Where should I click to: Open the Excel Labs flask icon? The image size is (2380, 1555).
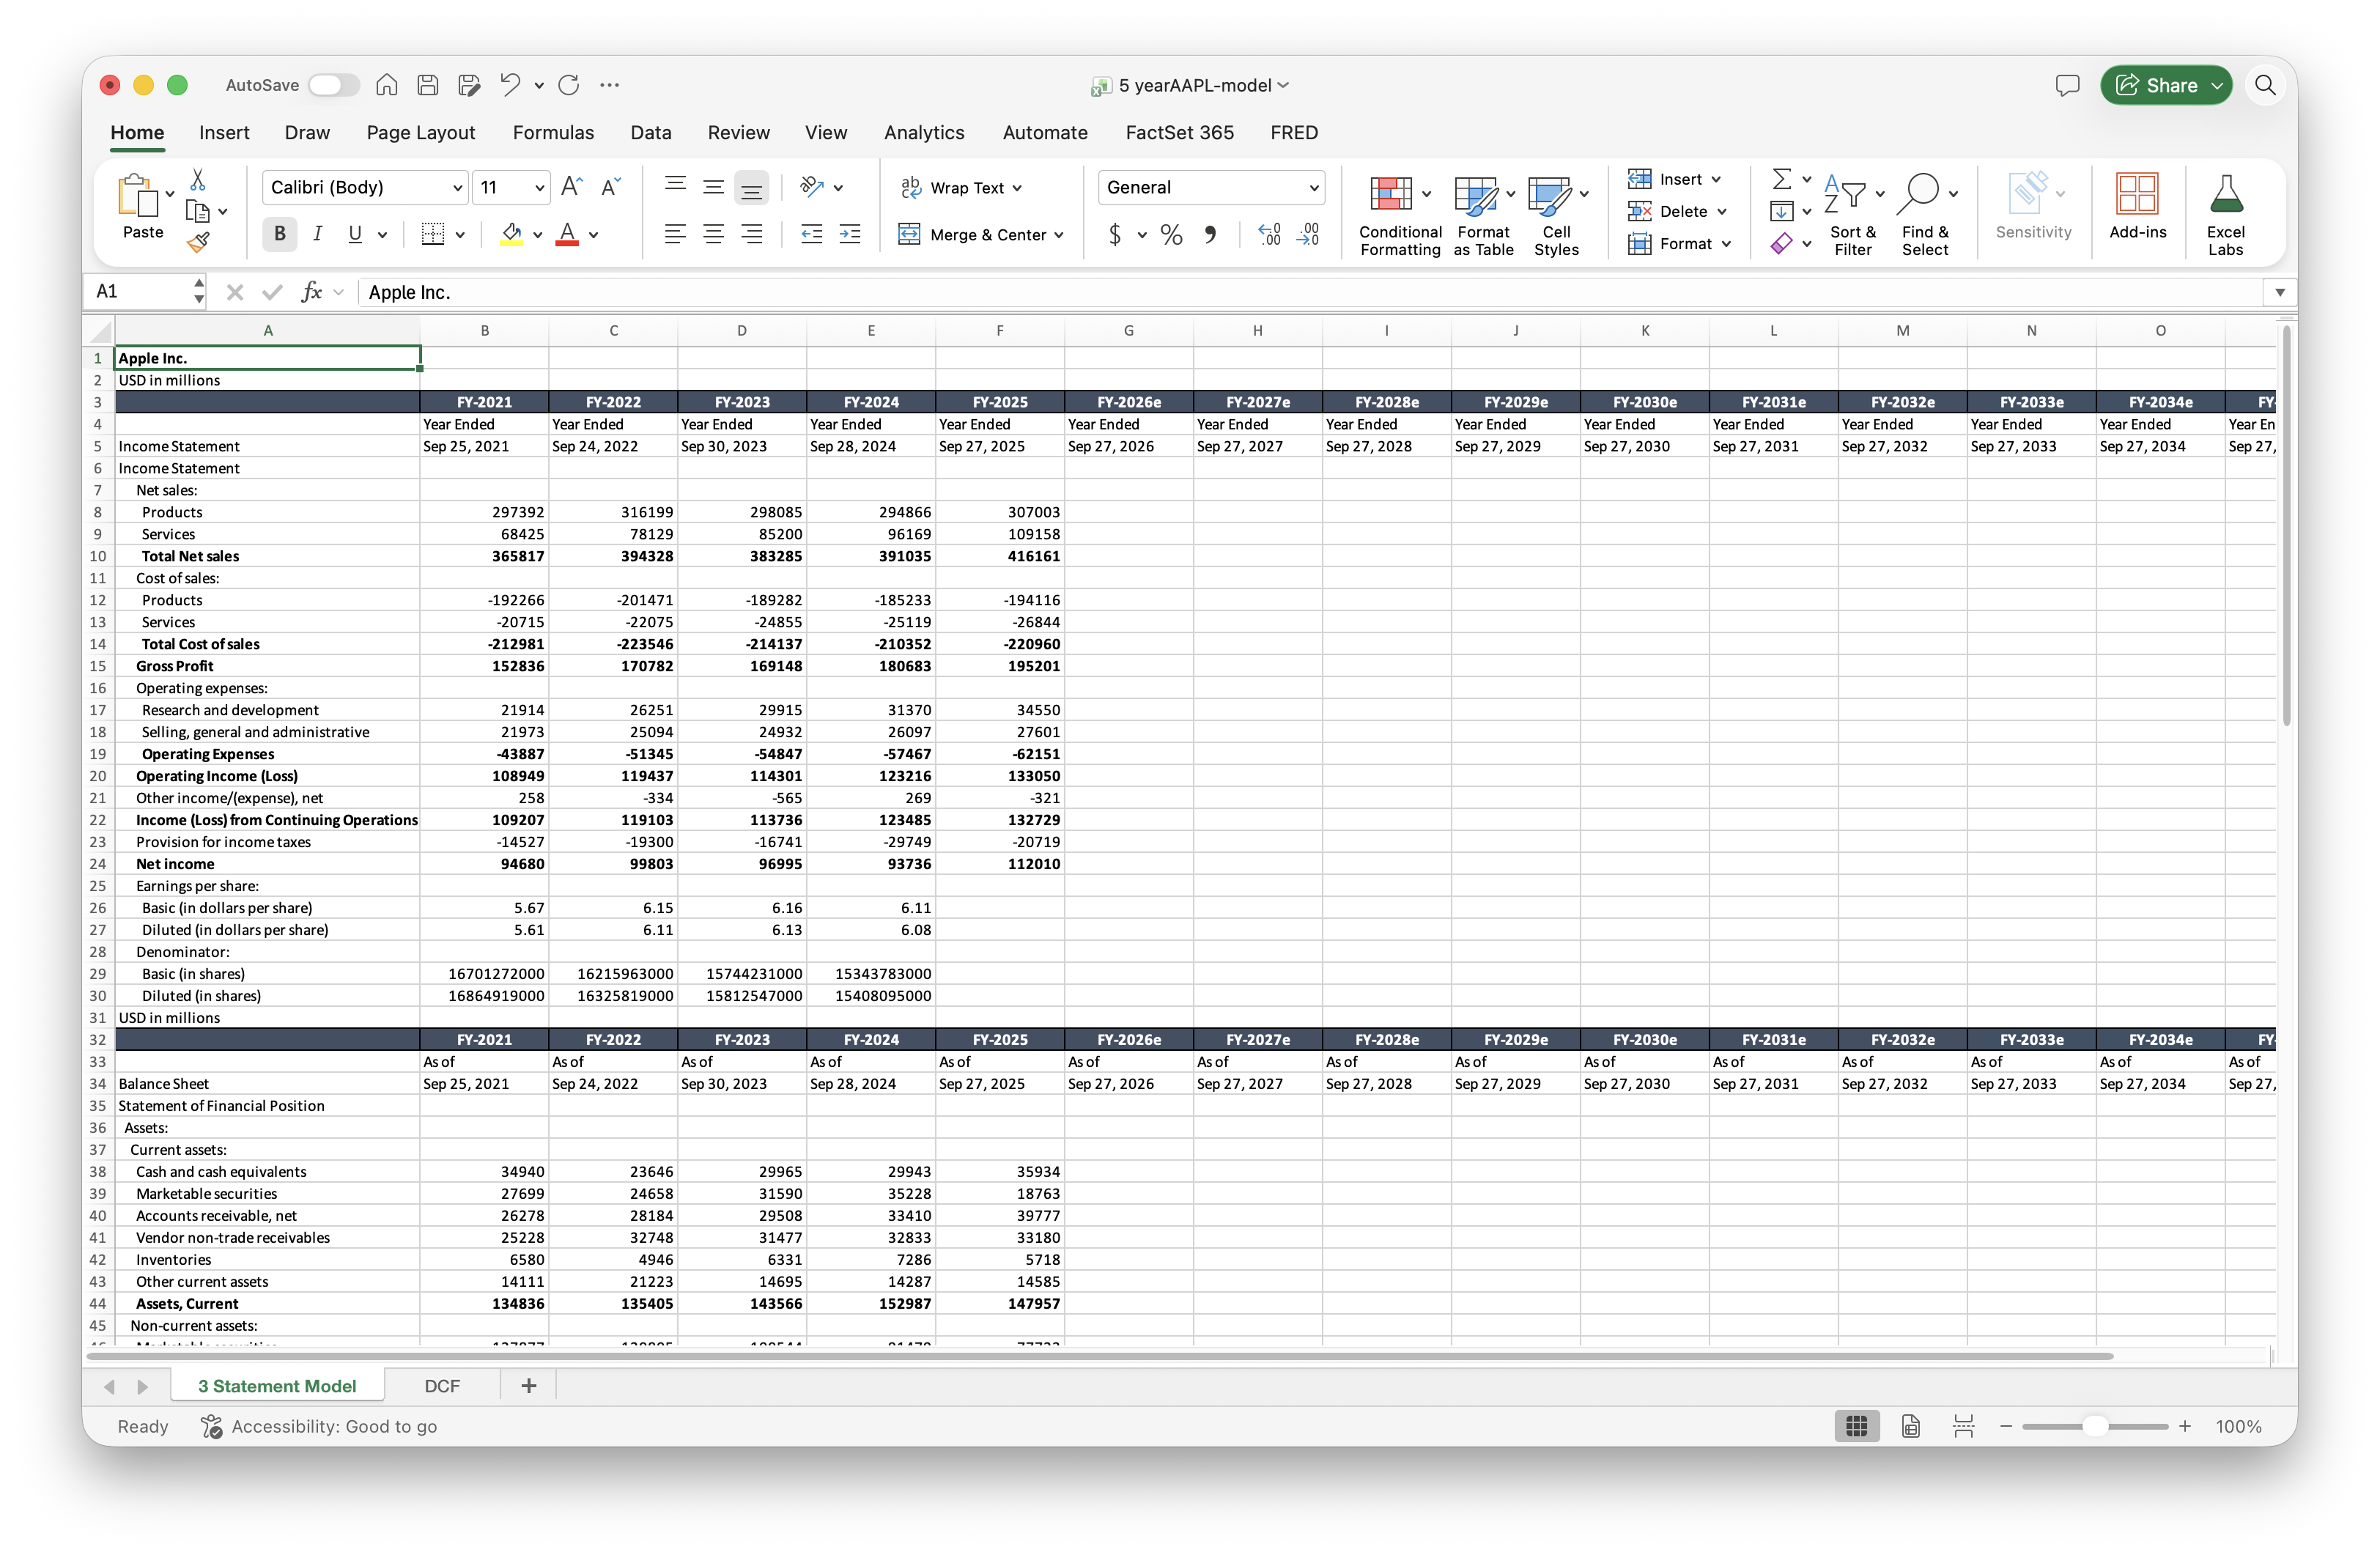tap(2226, 214)
